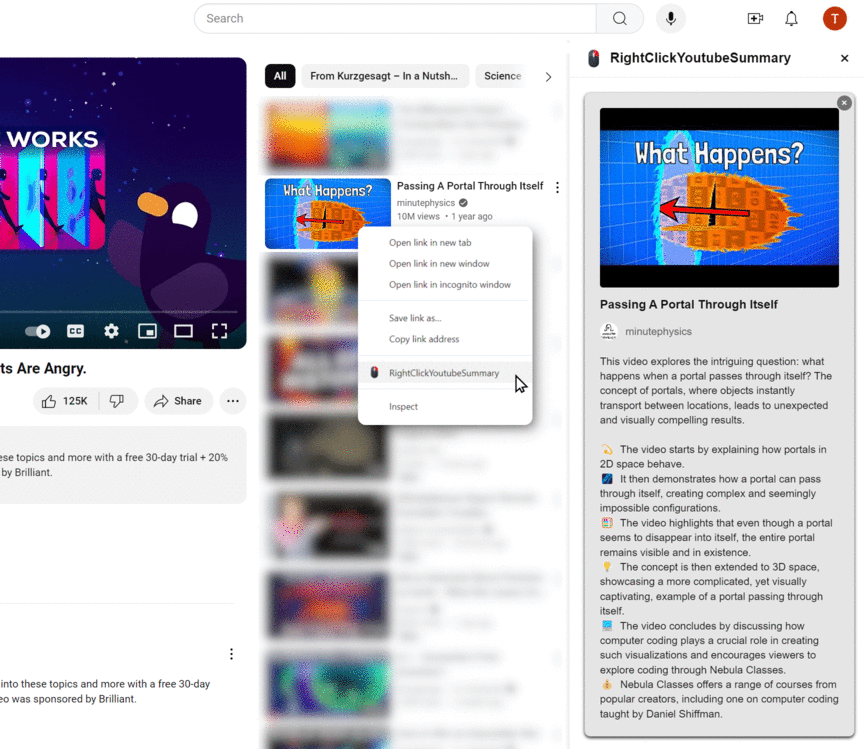This screenshot has height=749, width=864.
Task: Open the account avatar T
Action: 834,19
